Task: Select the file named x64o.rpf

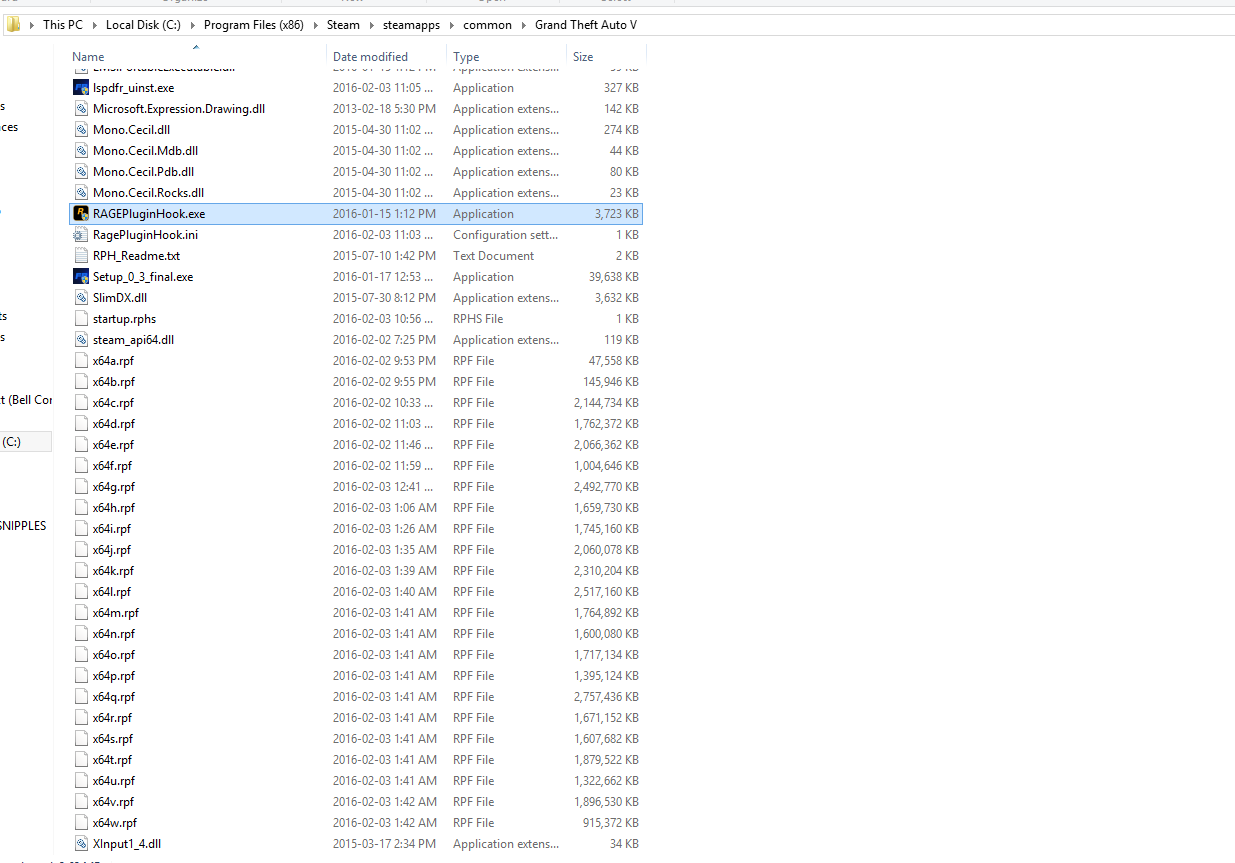Action: pyautogui.click(x=114, y=655)
